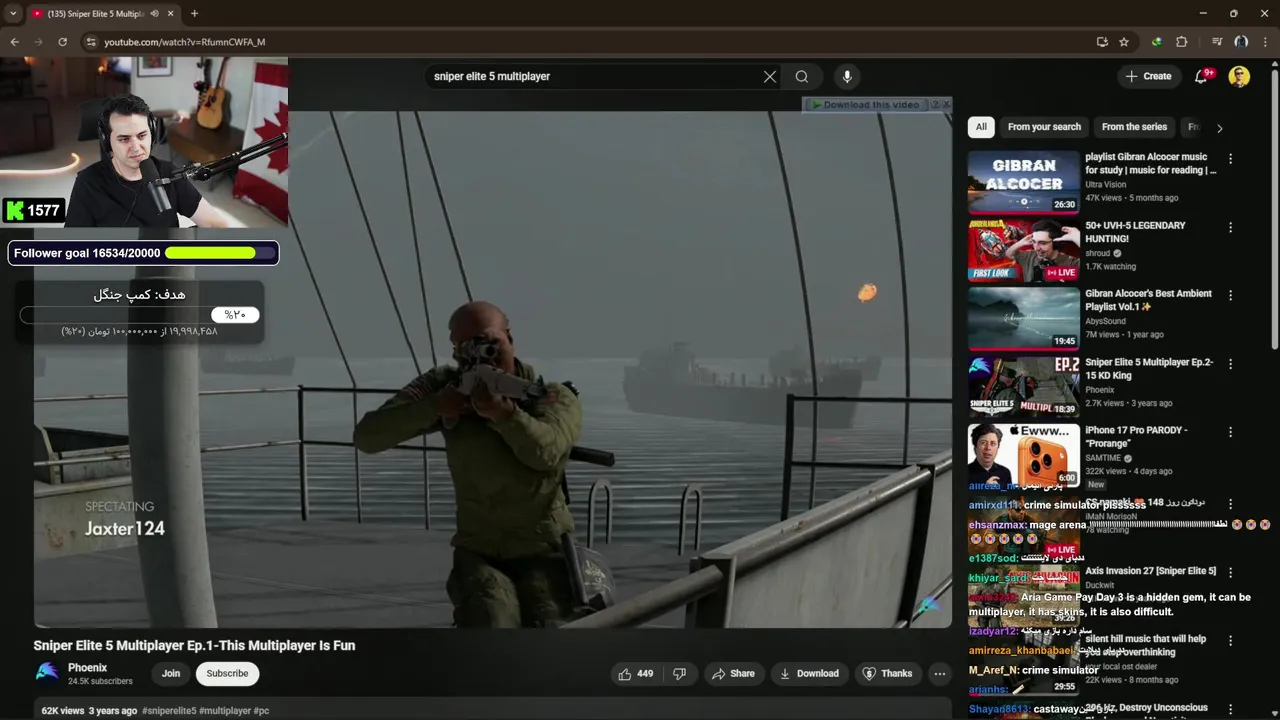Like the video with thumbs up
1280x720 pixels.
pos(636,674)
